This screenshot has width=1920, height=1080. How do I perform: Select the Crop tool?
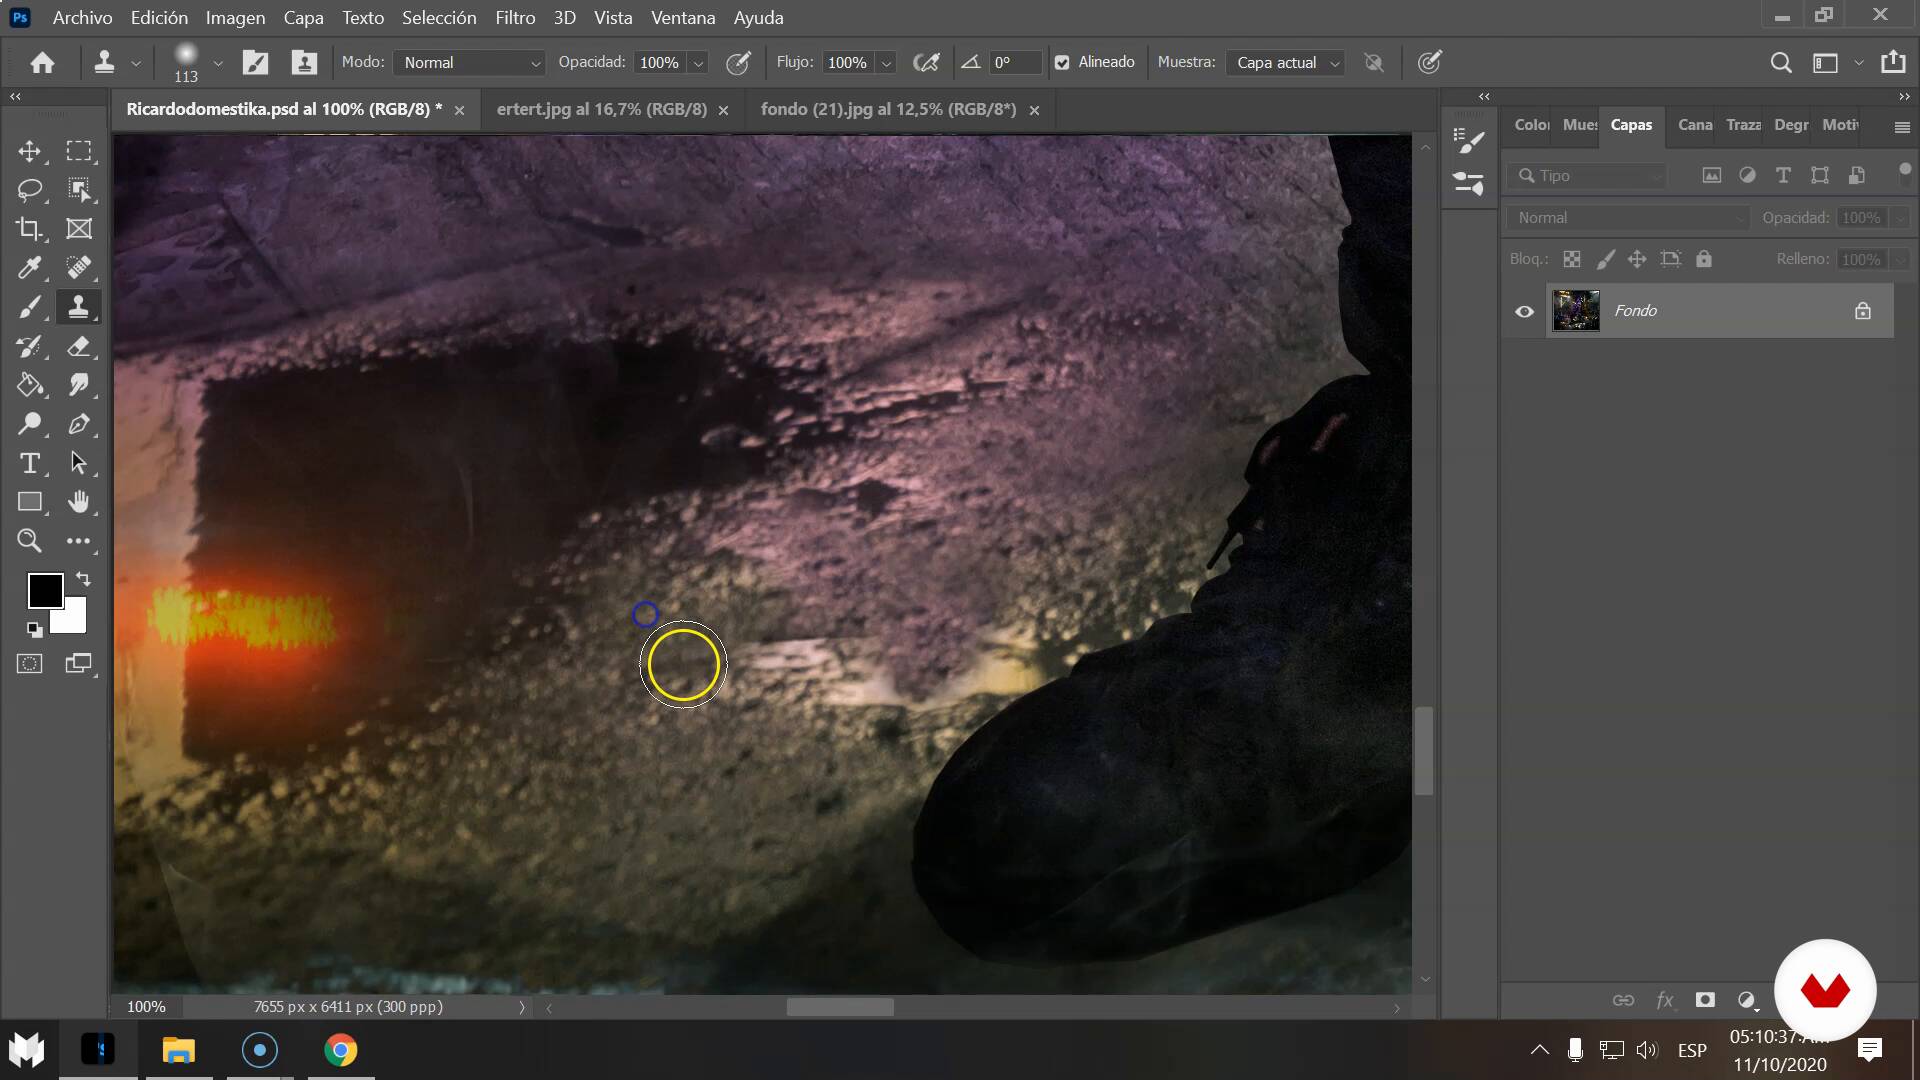(x=29, y=229)
